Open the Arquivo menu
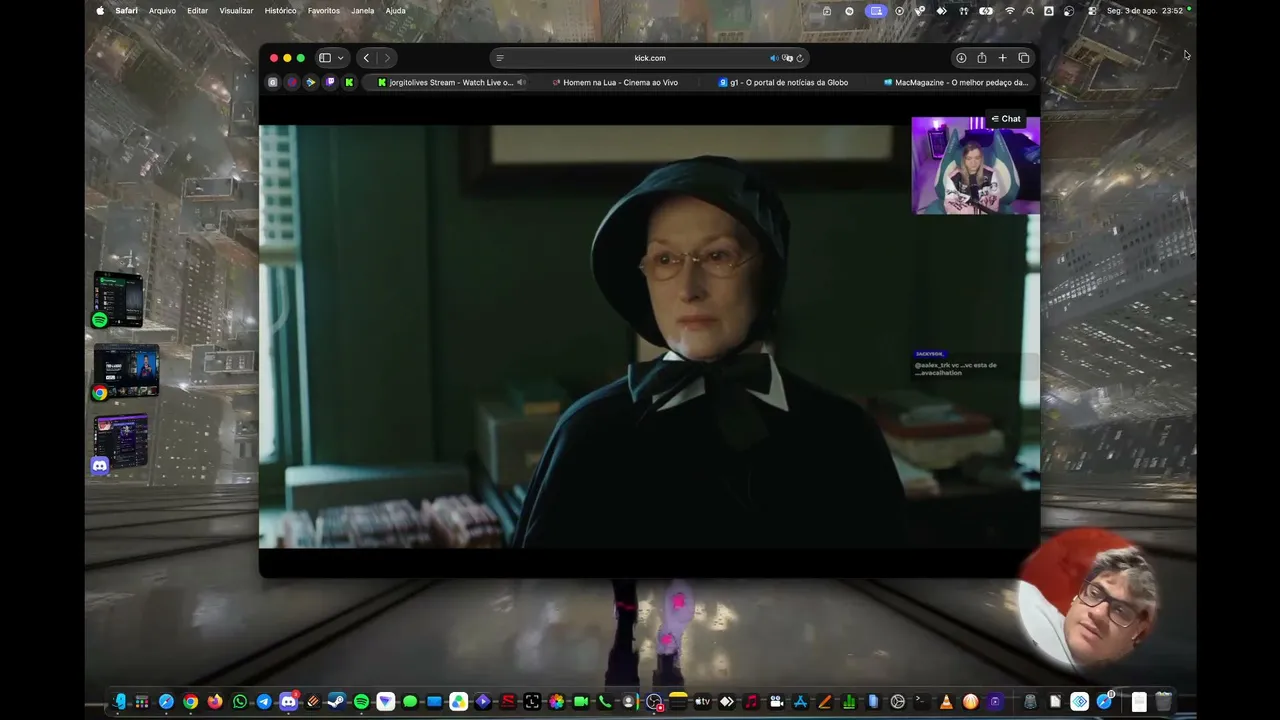 coord(162,11)
